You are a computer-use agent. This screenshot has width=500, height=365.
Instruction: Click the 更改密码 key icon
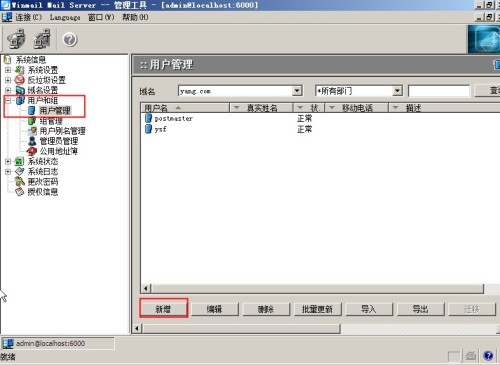(x=20, y=182)
